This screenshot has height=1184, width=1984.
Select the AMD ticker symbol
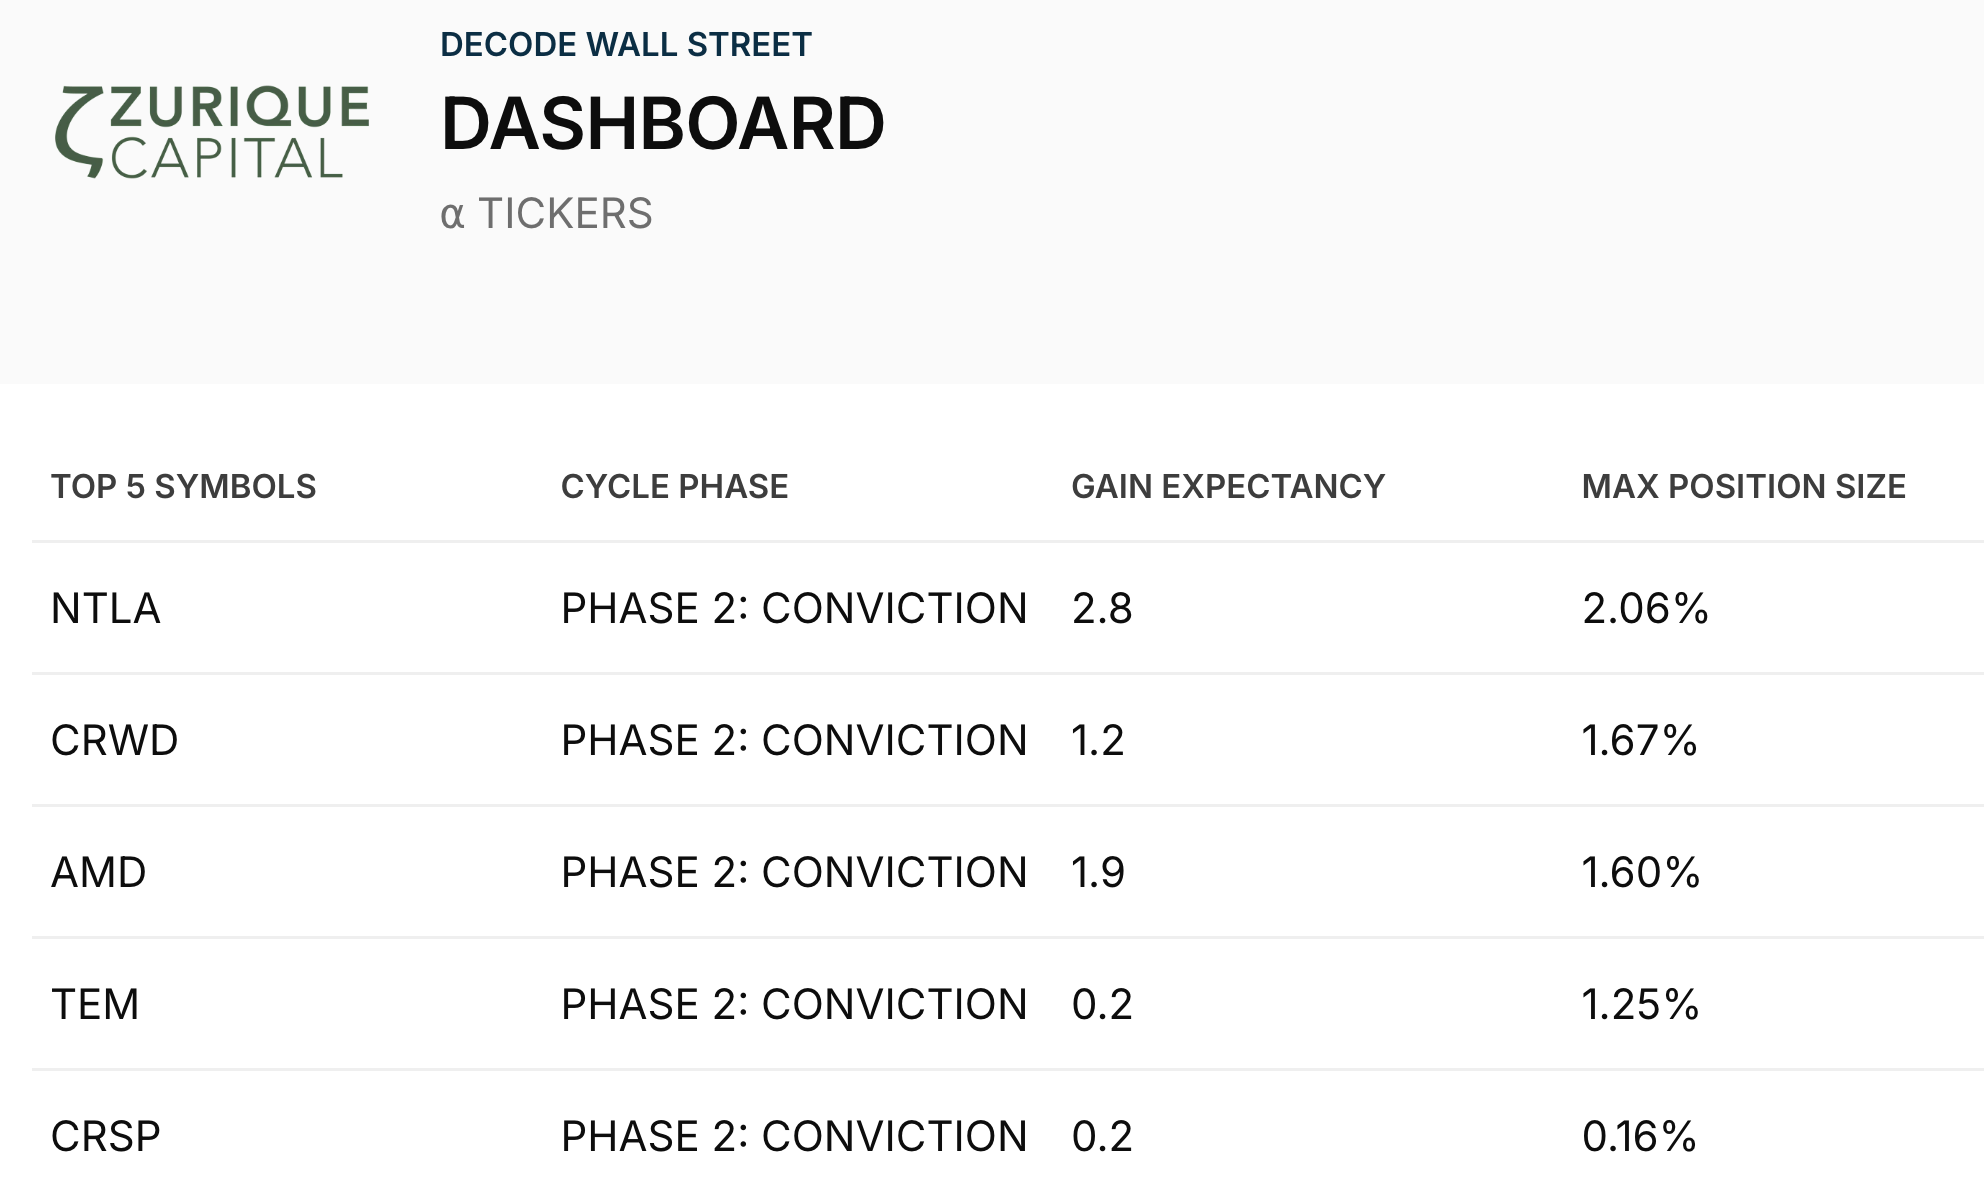tap(99, 873)
